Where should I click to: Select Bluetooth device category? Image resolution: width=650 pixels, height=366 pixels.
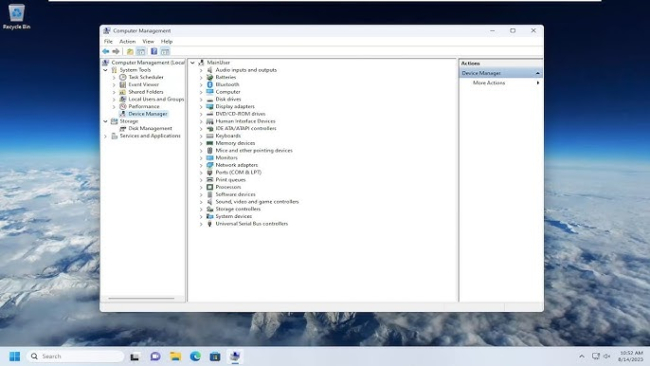pos(227,85)
